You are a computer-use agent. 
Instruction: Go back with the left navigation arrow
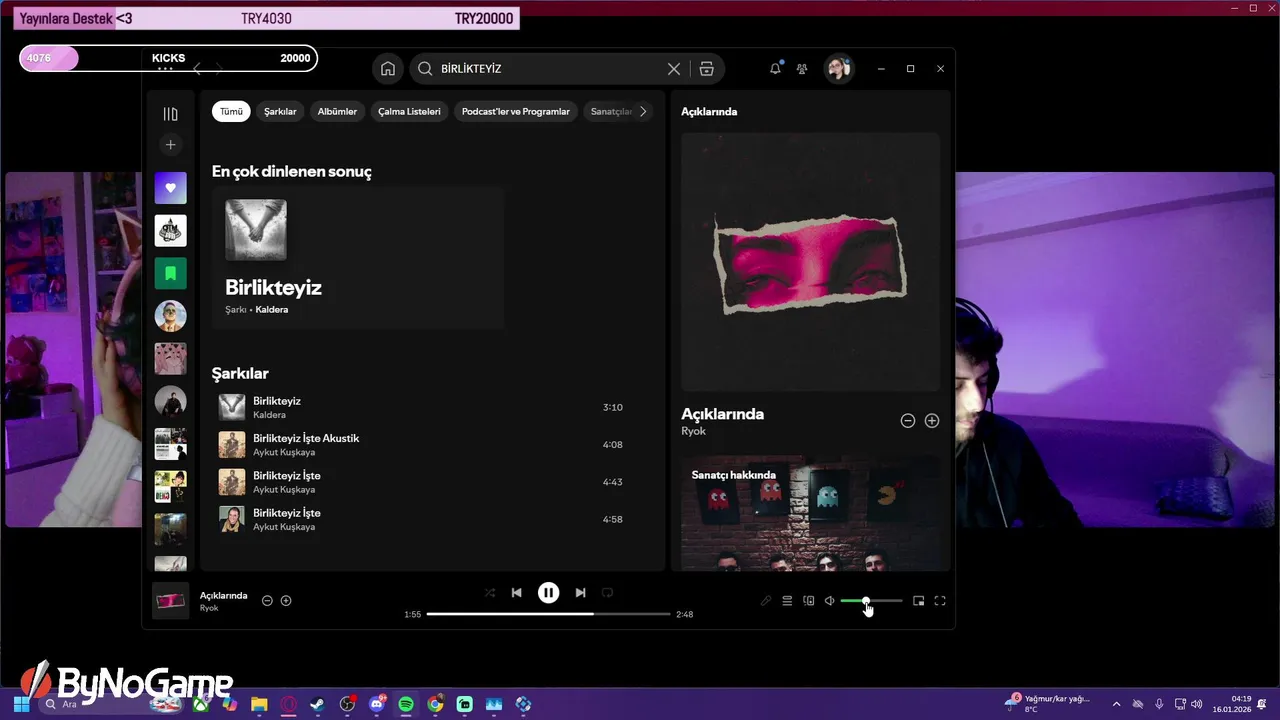pos(197,69)
